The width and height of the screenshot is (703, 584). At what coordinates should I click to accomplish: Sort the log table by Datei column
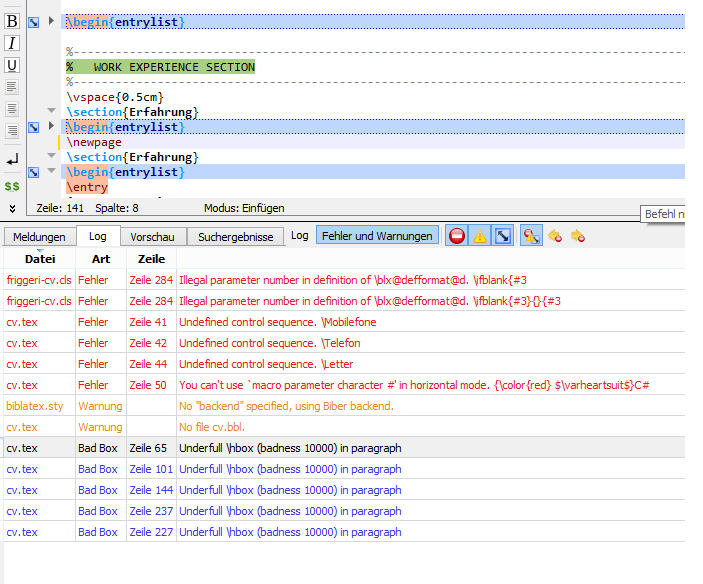coord(40,259)
